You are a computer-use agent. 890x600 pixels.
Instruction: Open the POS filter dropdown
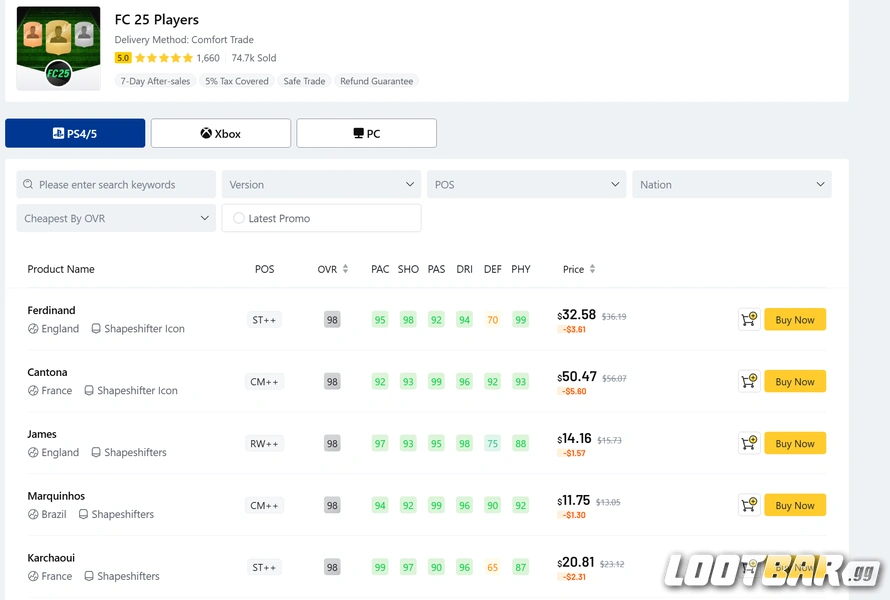527,184
